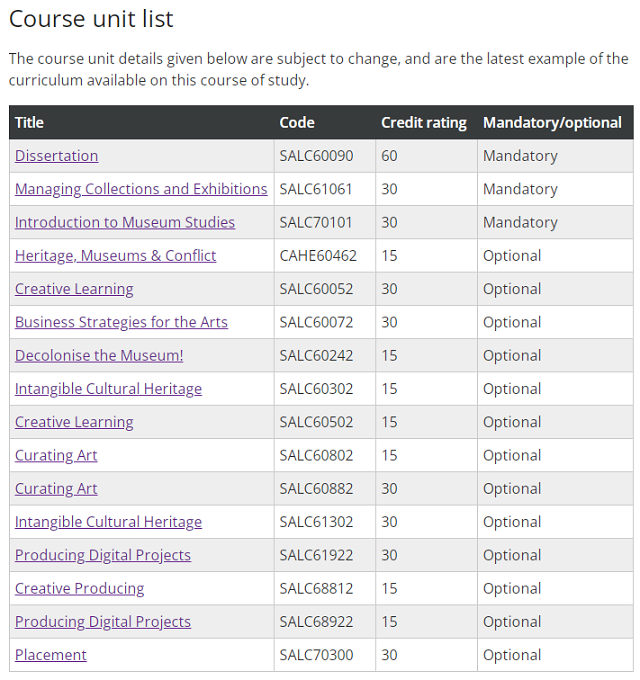The width and height of the screenshot is (640, 680).
Task: Open Intangible Cultural Heritage link for SALC61302
Action: tap(108, 522)
